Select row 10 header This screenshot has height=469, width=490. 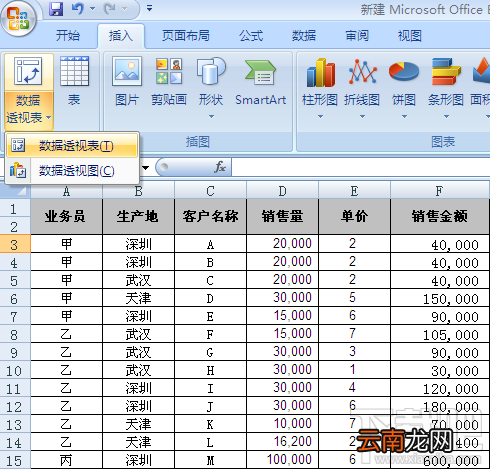pyautogui.click(x=15, y=371)
